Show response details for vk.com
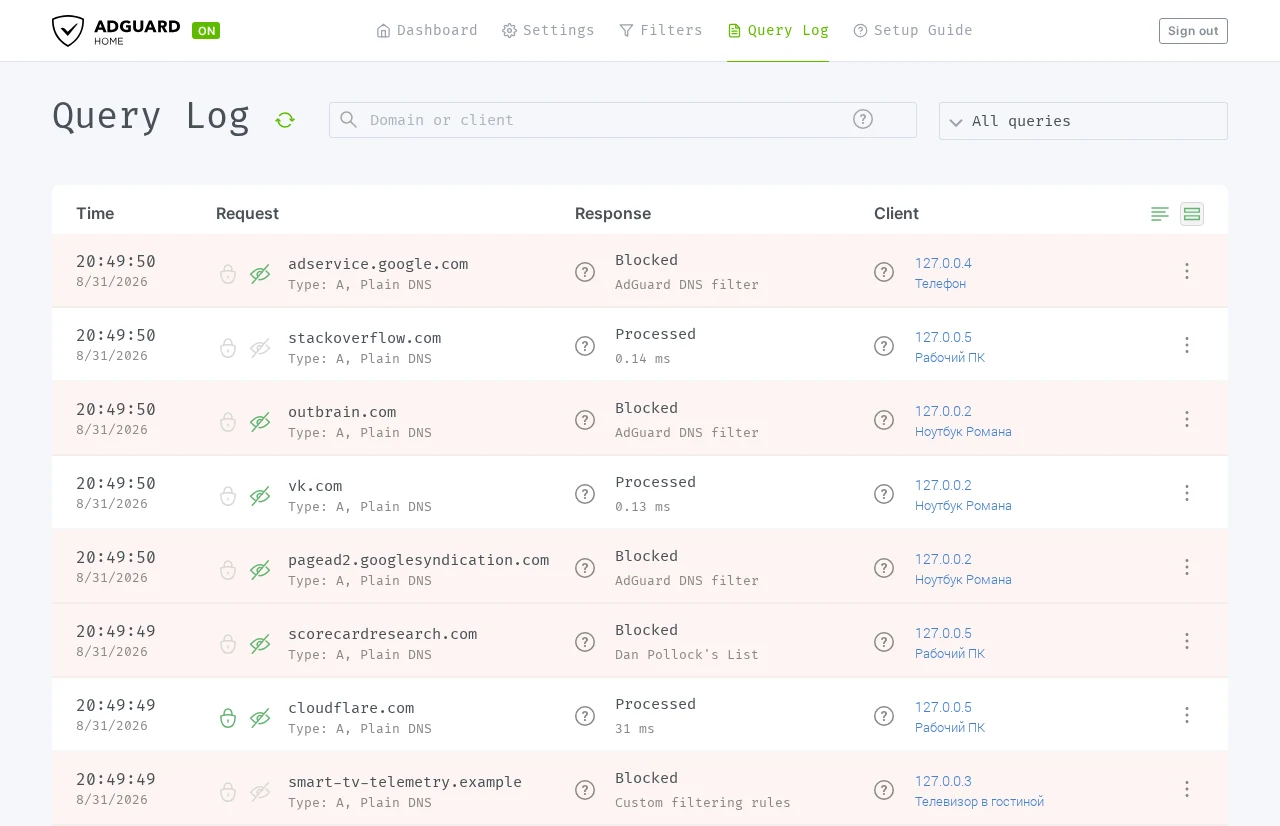The image size is (1280, 826). click(585, 494)
